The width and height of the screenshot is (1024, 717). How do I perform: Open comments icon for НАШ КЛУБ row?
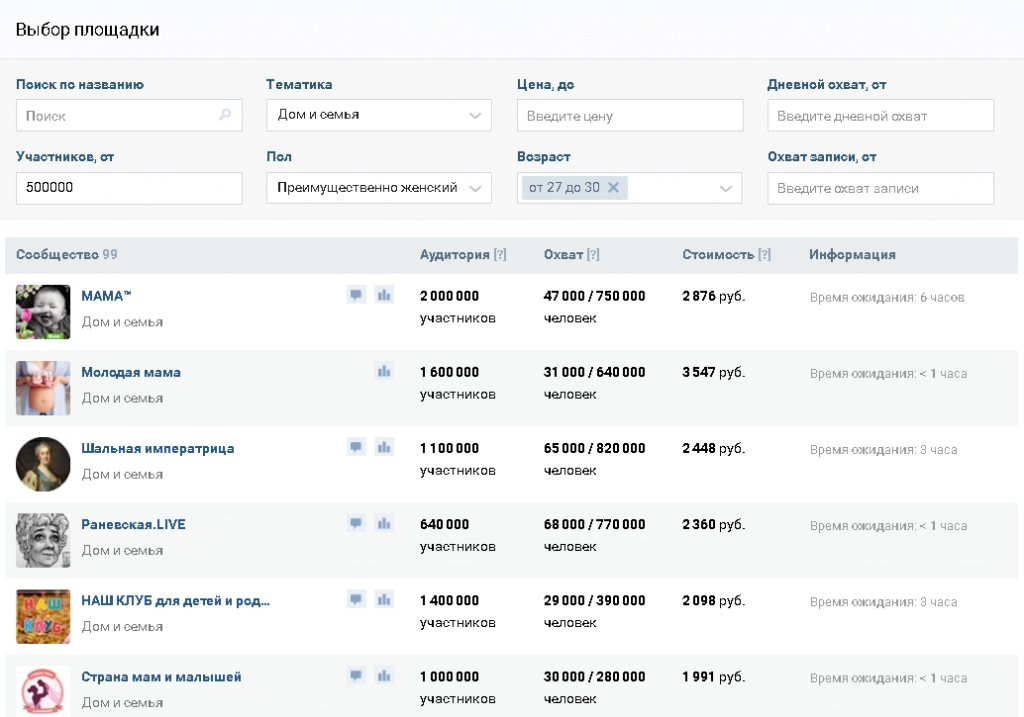click(x=356, y=599)
